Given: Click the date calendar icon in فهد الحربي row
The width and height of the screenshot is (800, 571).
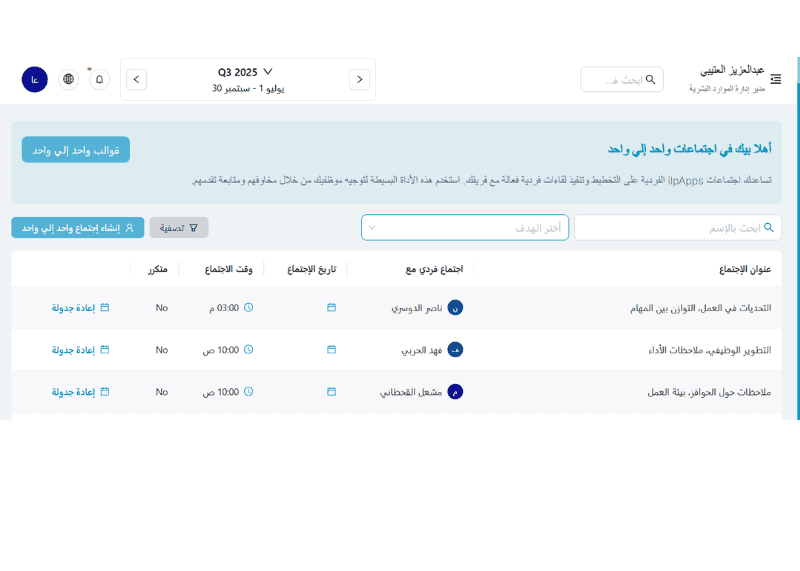Looking at the screenshot, I should (331, 350).
